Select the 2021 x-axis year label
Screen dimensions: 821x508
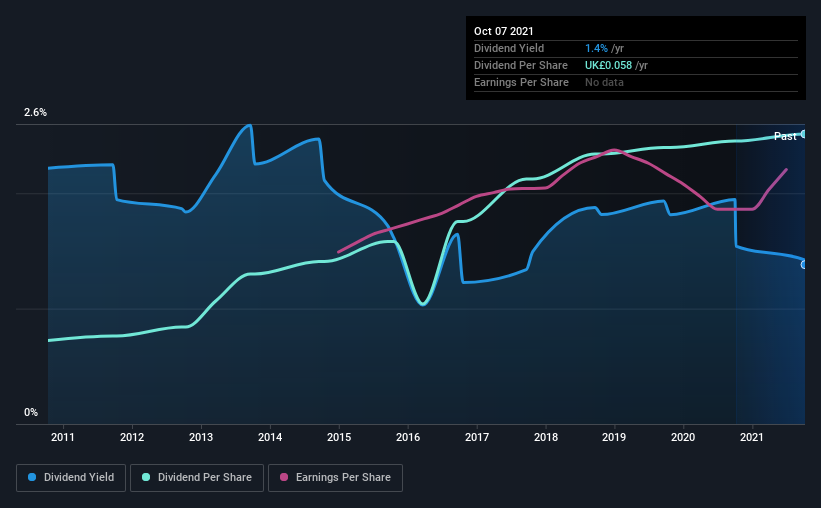point(752,437)
